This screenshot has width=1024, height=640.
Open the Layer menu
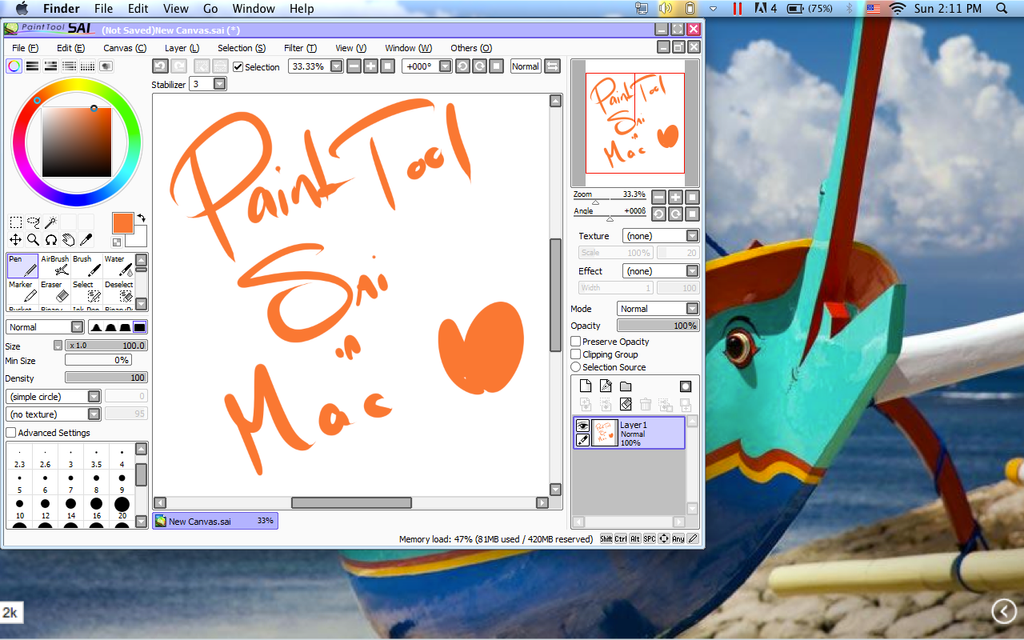[182, 48]
